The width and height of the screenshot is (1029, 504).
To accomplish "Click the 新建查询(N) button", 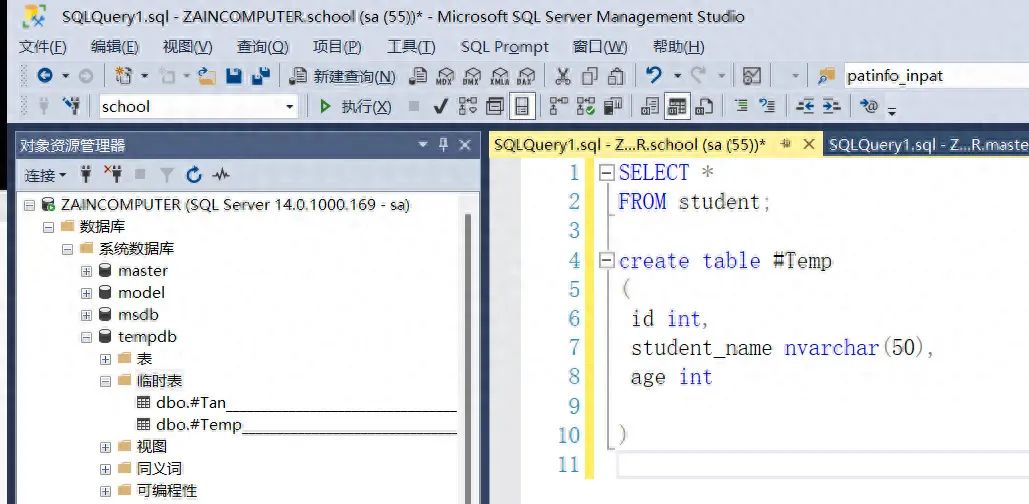I will pos(343,77).
